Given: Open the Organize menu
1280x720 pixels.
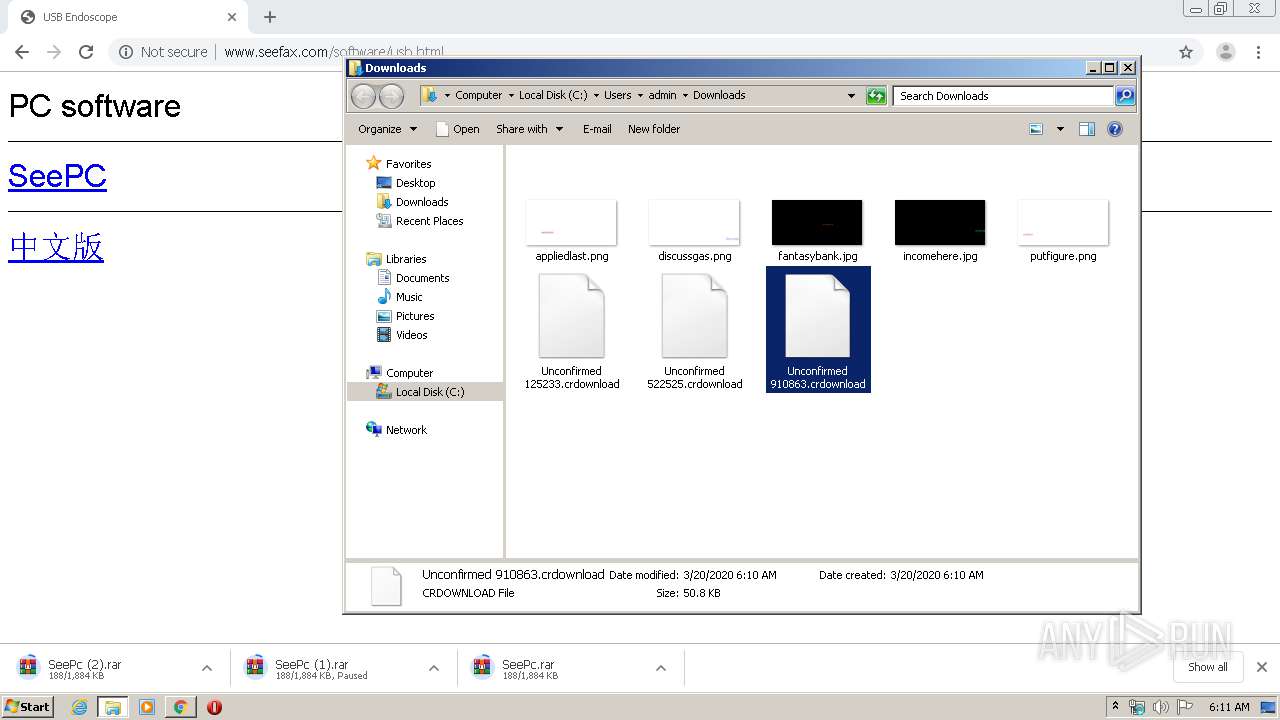Looking at the screenshot, I should point(387,129).
